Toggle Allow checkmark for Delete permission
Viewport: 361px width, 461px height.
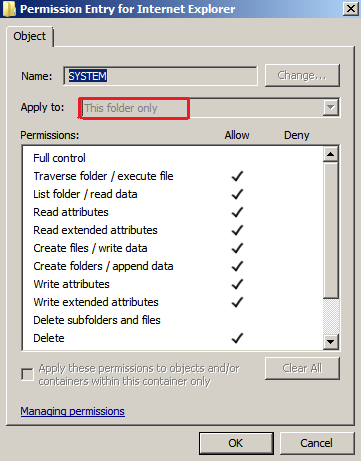pyautogui.click(x=237, y=338)
